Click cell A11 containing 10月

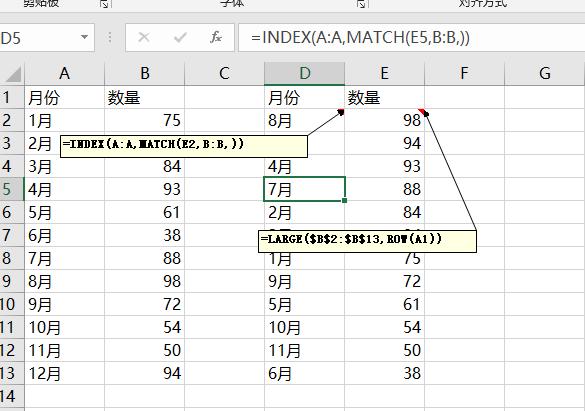tap(65, 327)
